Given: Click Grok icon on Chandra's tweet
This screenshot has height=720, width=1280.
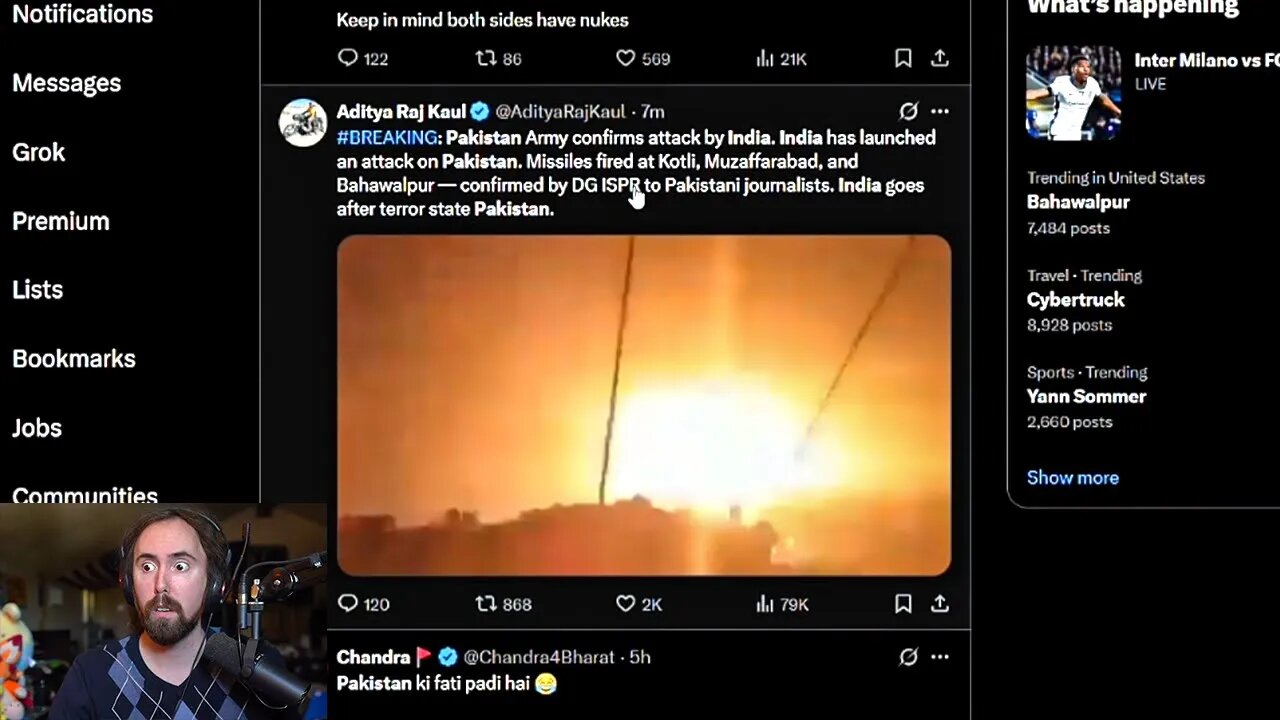Looking at the screenshot, I should [x=908, y=657].
